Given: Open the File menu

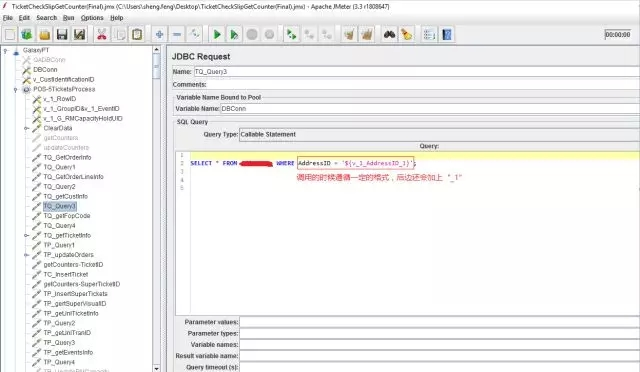Looking at the screenshot, I should point(8,18).
